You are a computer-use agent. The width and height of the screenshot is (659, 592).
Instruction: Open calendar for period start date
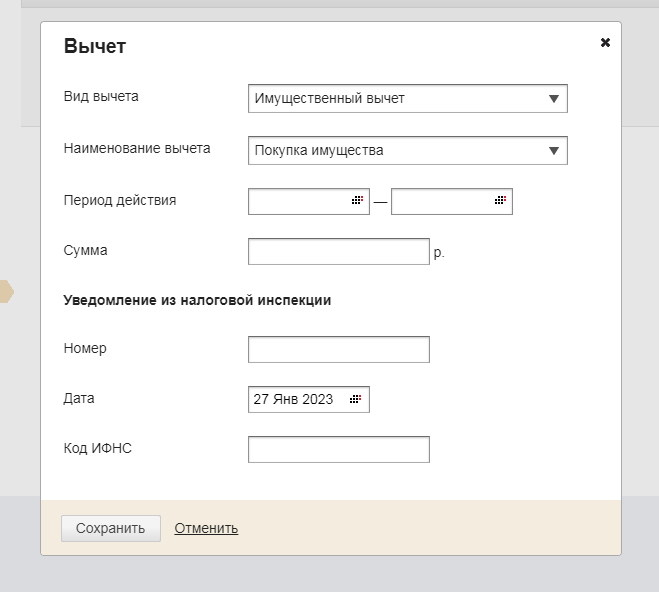pos(357,201)
